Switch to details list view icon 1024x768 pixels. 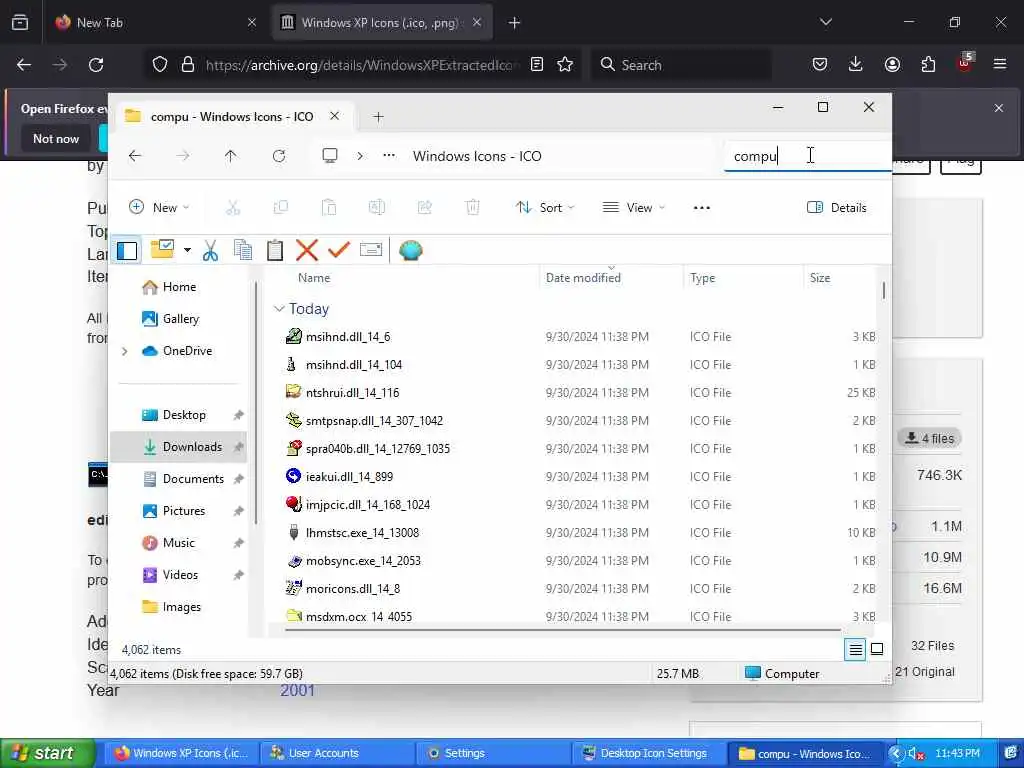pos(855,649)
